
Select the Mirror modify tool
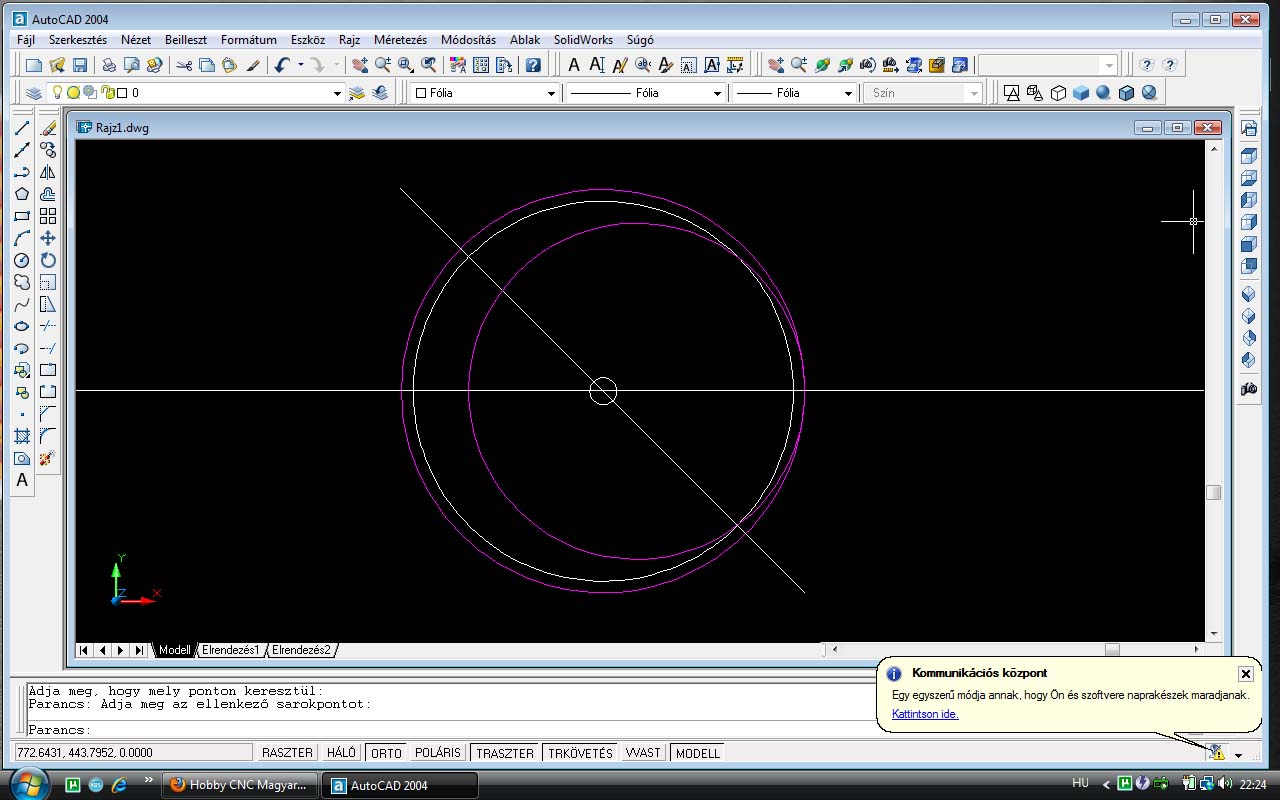point(47,172)
